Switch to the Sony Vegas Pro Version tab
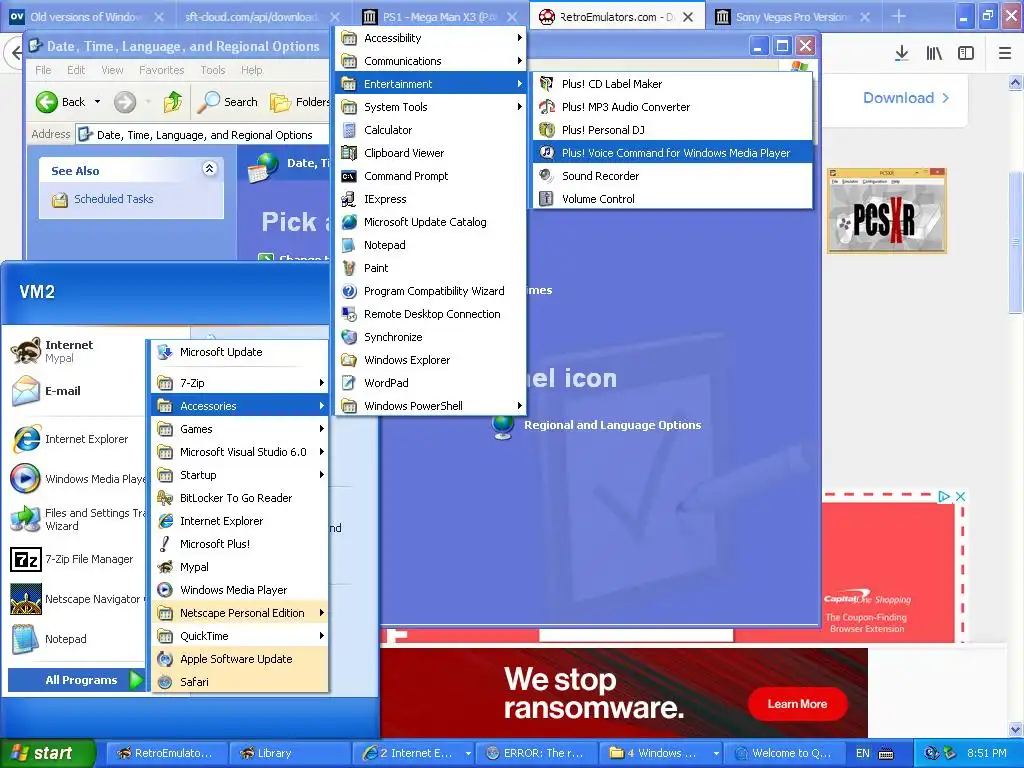 click(x=792, y=17)
